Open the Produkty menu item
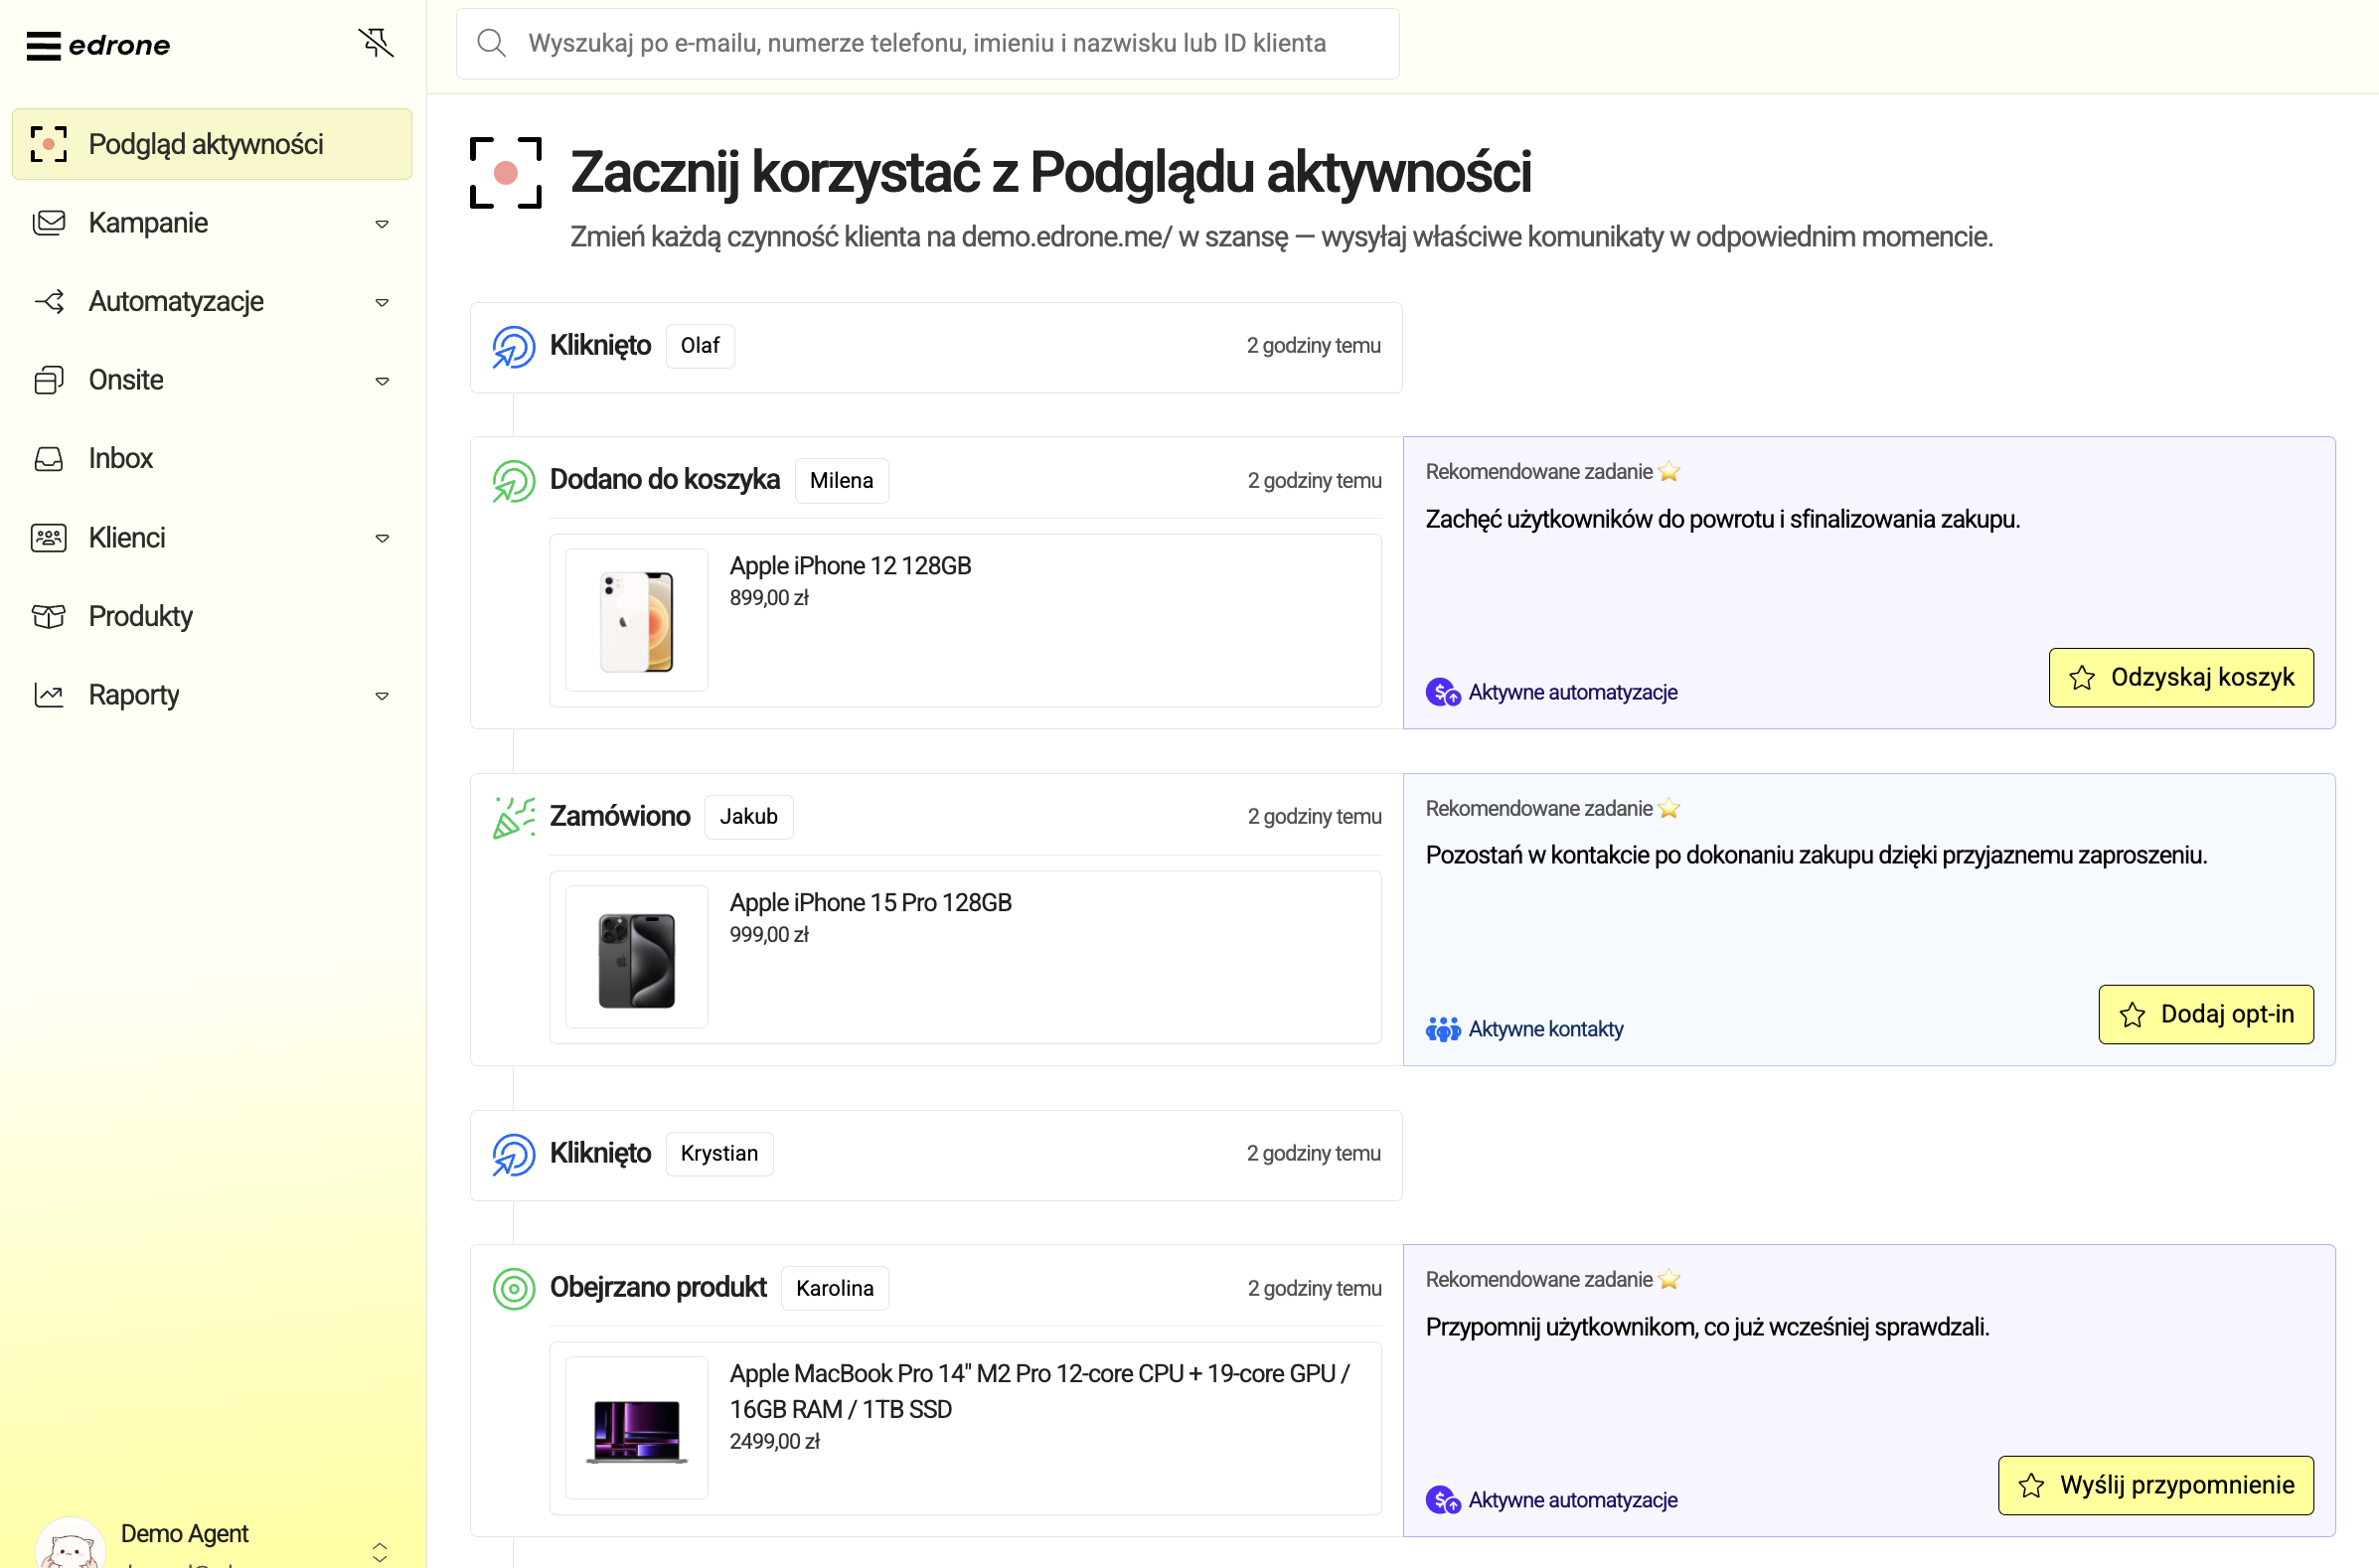This screenshot has height=1568, width=2379. pyautogui.click(x=212, y=616)
